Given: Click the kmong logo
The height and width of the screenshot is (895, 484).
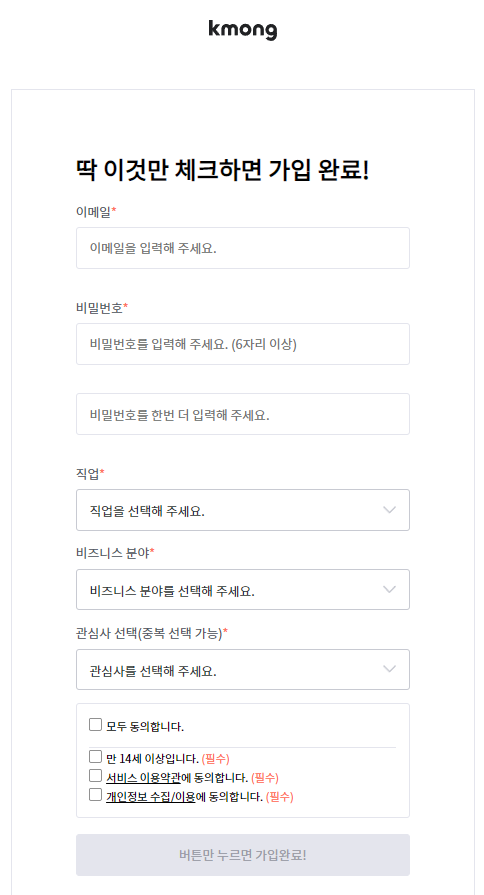Looking at the screenshot, I should pos(243,30).
